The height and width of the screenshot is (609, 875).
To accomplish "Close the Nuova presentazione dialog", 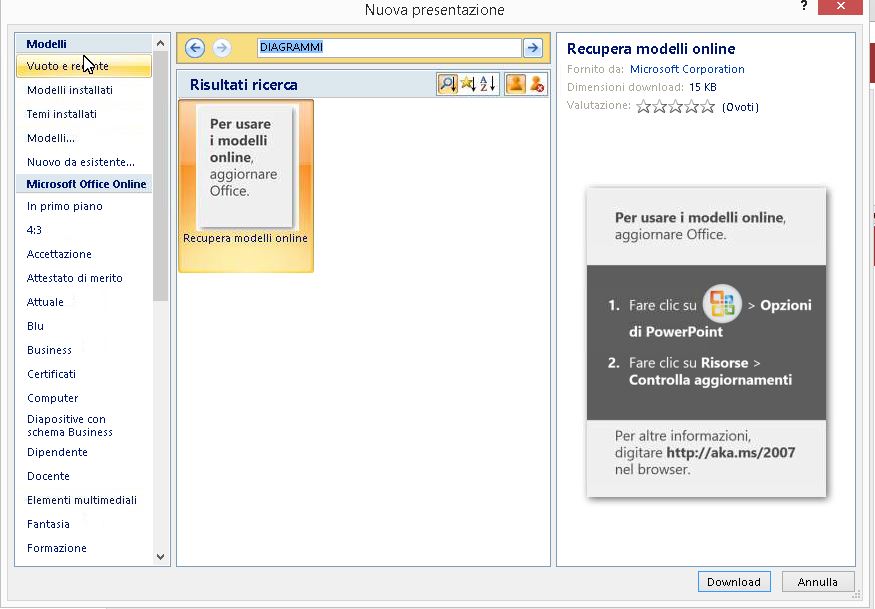I will point(840,7).
